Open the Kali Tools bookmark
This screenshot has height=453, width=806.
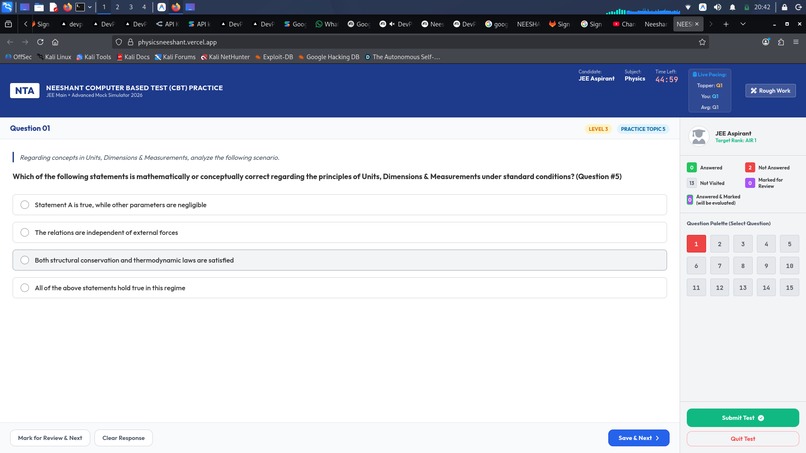click(x=94, y=57)
